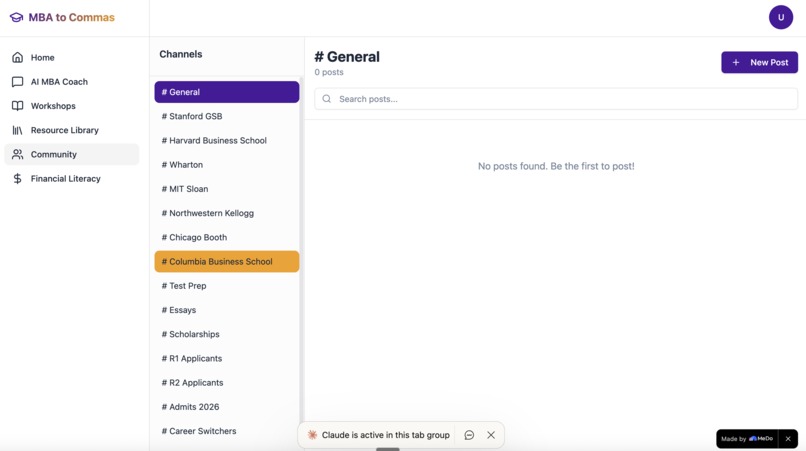View the # R2 Applicants channel
Image resolution: width=806 pixels, height=451 pixels.
coord(227,382)
